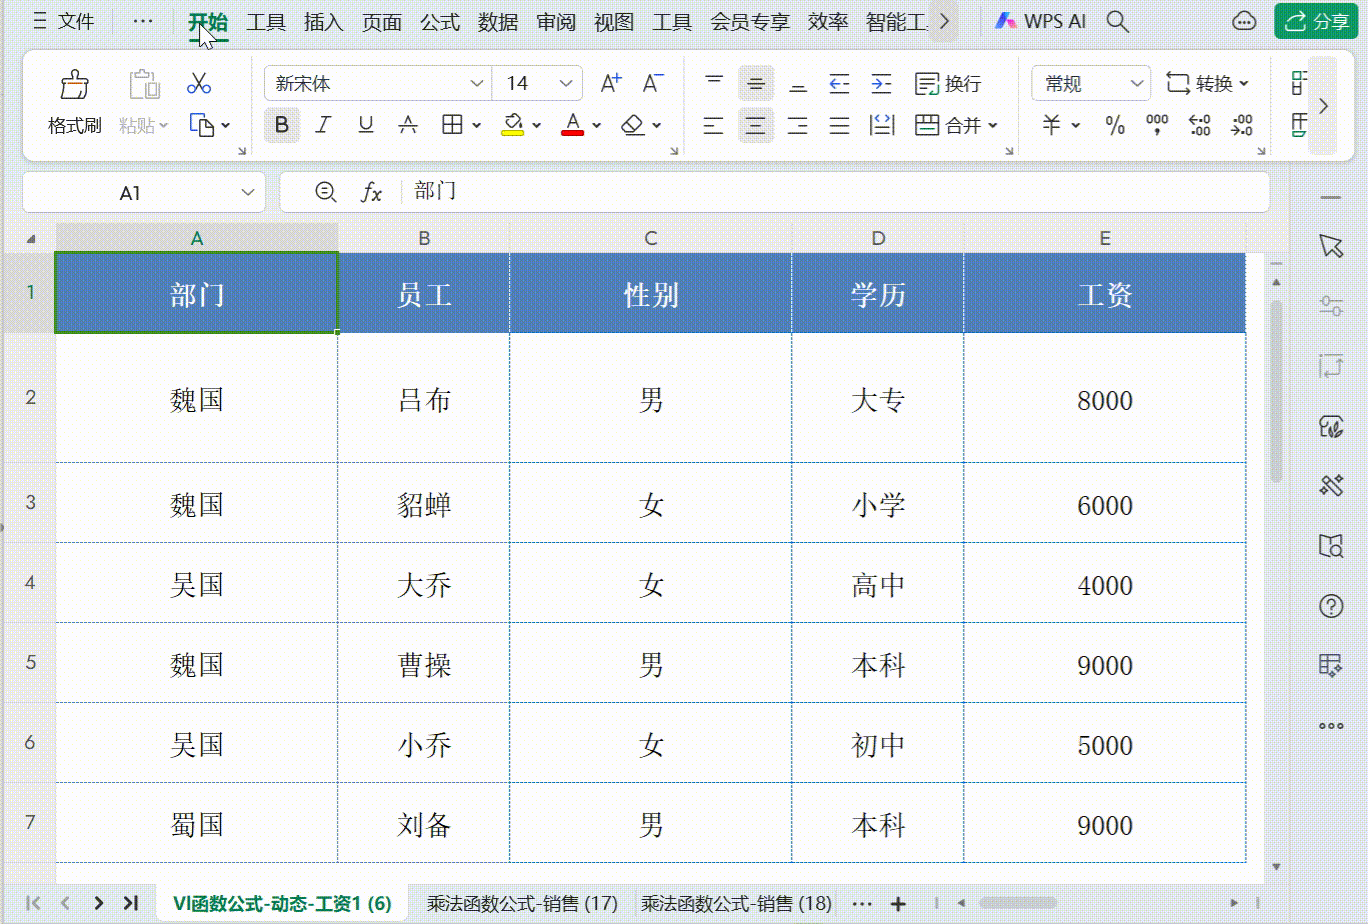Open the 文件 (File) menu
This screenshot has height=924, width=1368.
point(64,22)
